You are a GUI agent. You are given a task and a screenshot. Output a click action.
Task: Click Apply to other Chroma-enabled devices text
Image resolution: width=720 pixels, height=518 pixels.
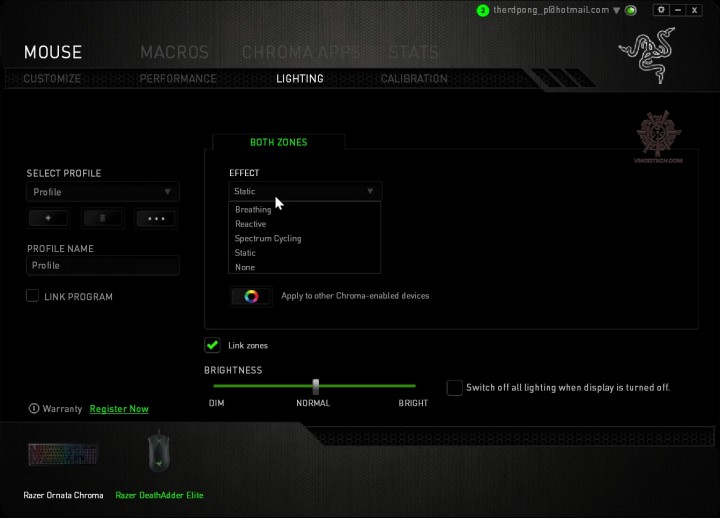355,296
